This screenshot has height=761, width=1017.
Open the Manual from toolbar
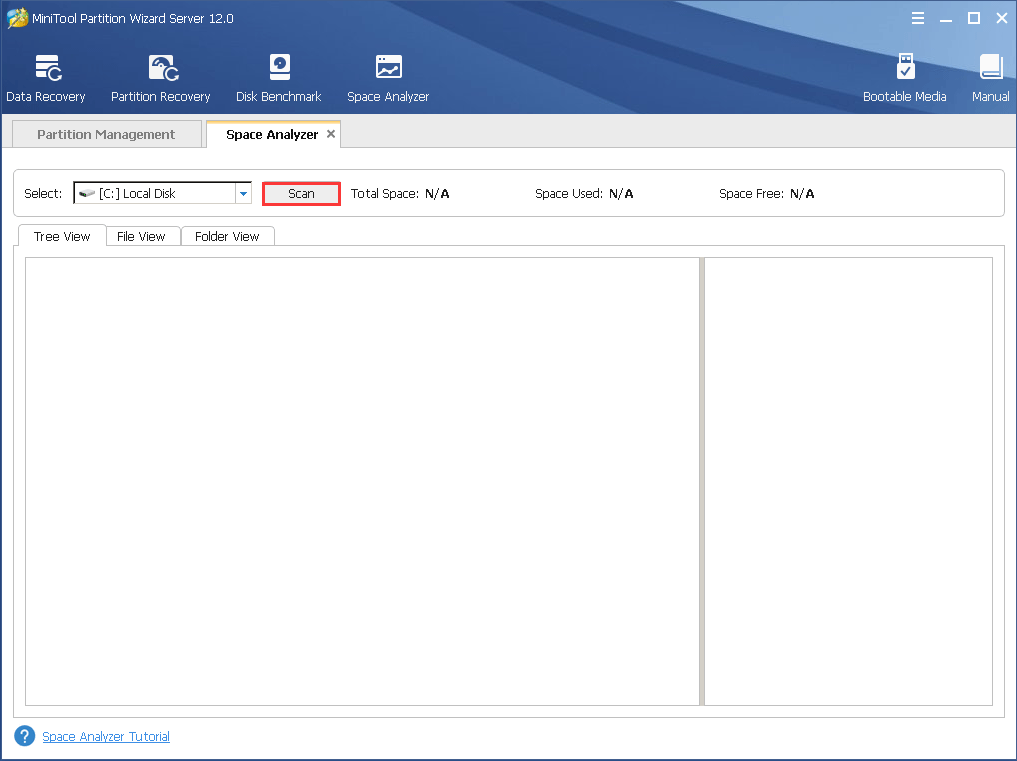tap(990, 78)
